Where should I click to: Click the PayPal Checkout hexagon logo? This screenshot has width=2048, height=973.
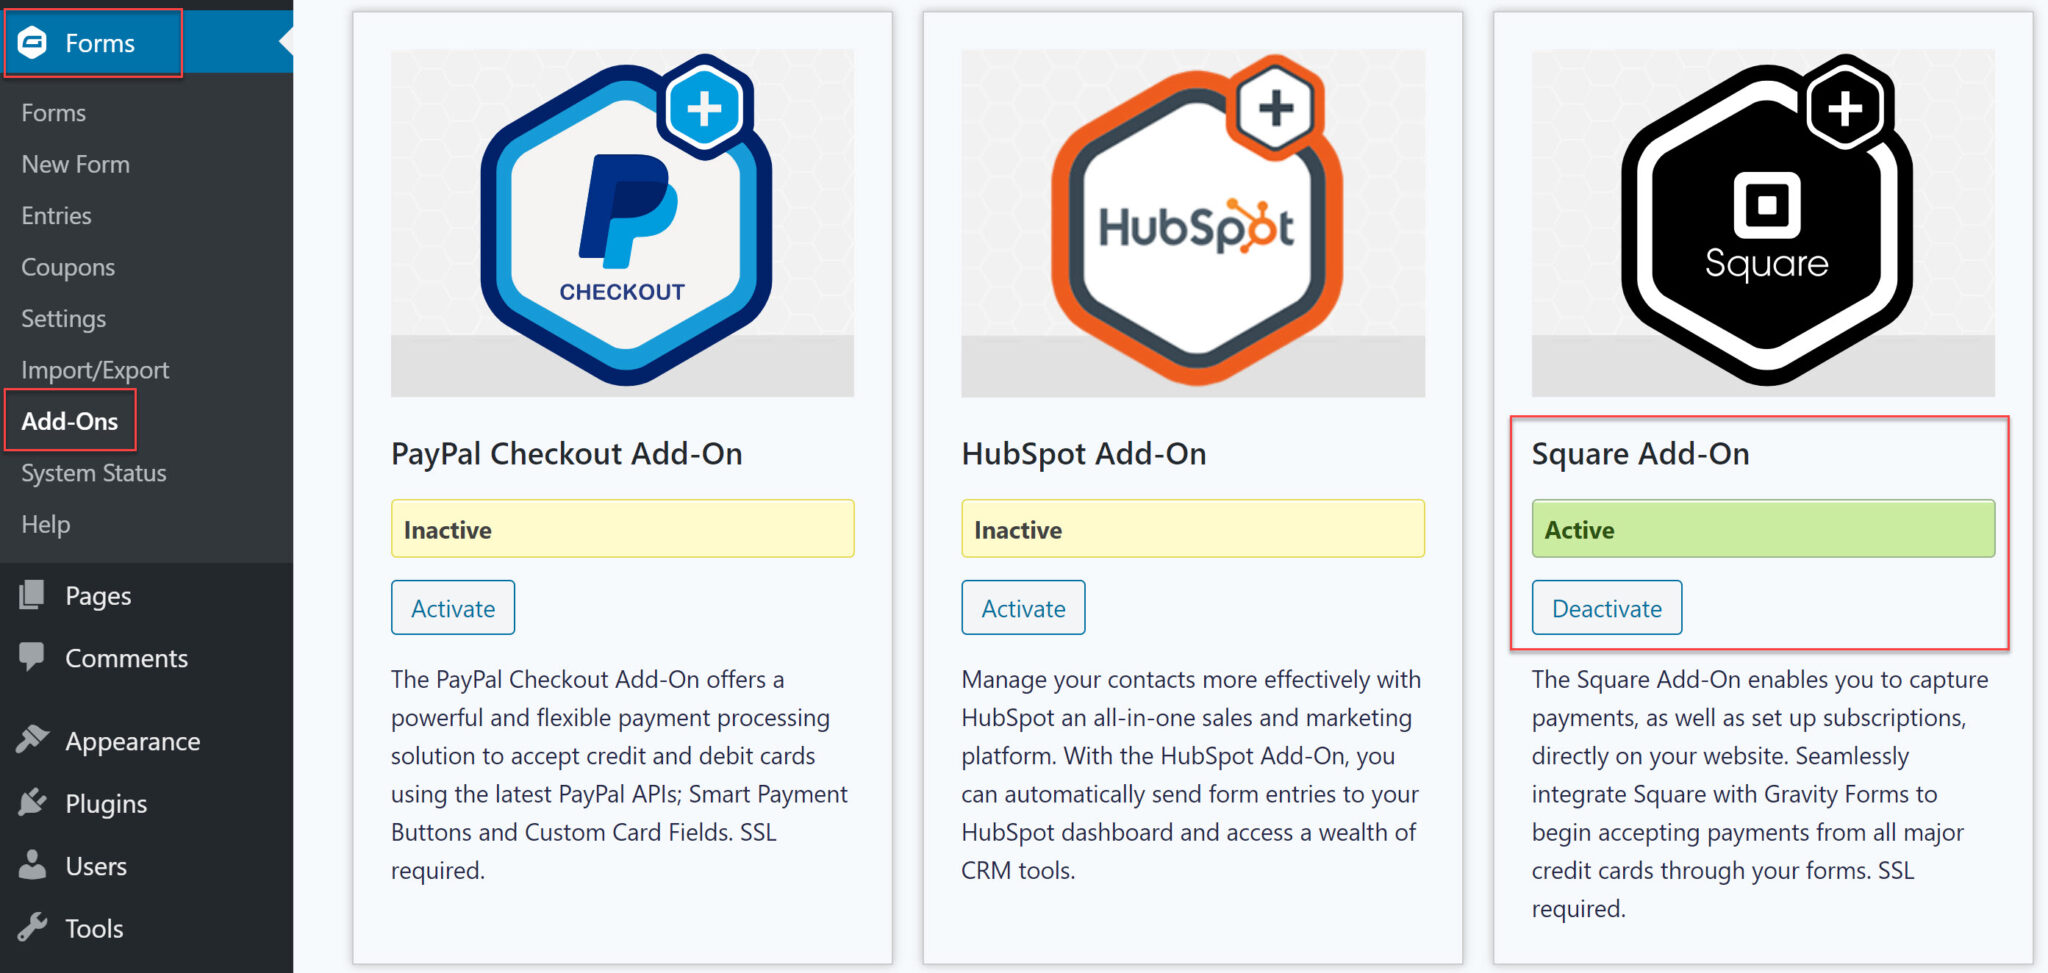[623, 222]
